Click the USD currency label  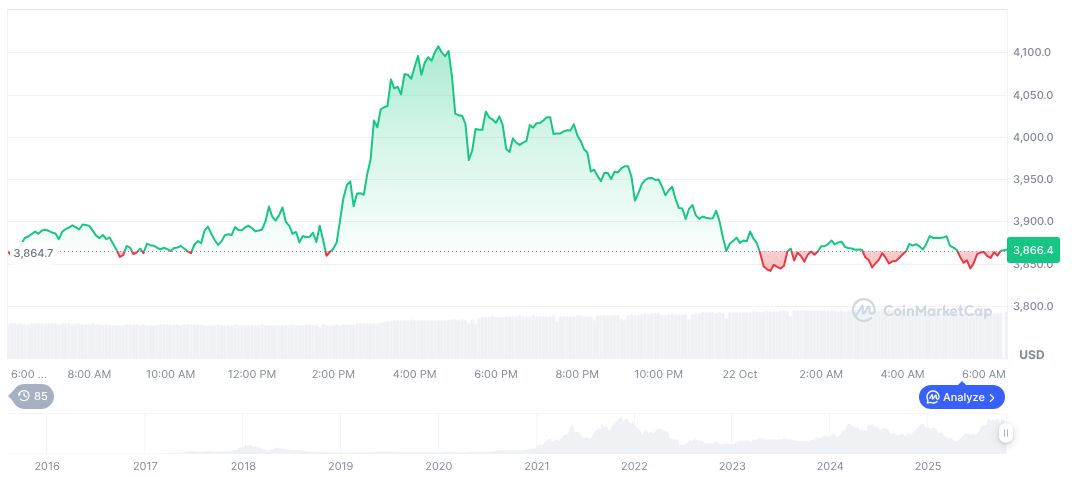[x=1031, y=355]
